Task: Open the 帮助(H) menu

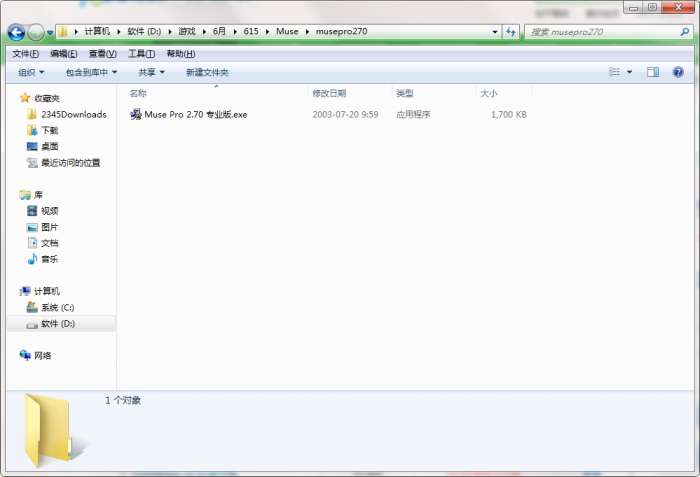Action: click(x=181, y=54)
